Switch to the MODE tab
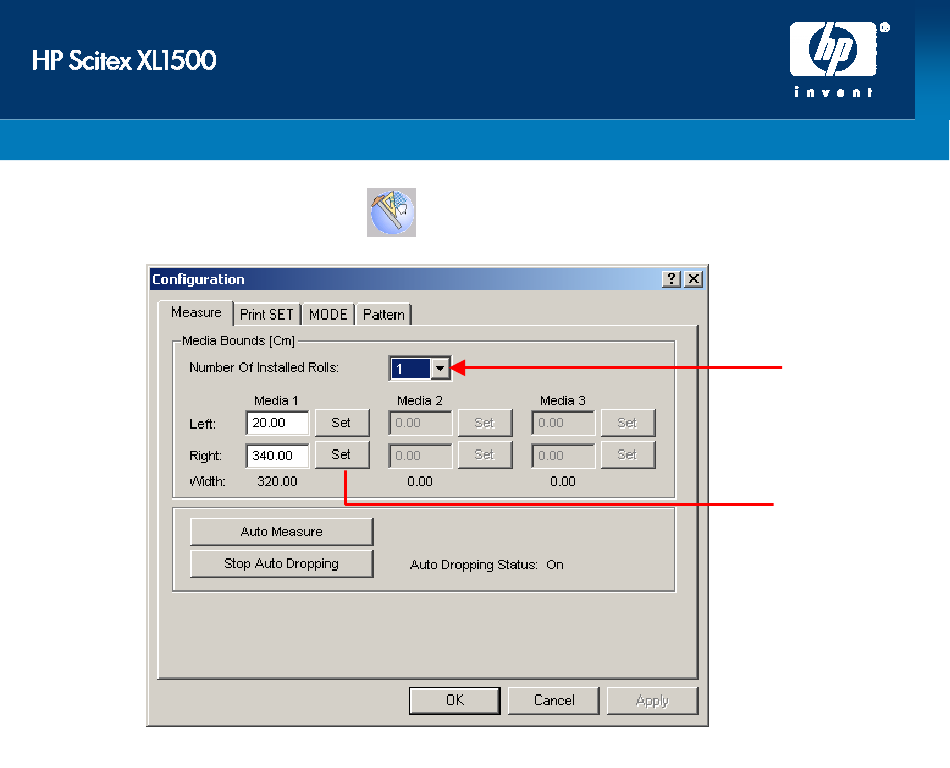The width and height of the screenshot is (950, 768). pyautogui.click(x=328, y=315)
